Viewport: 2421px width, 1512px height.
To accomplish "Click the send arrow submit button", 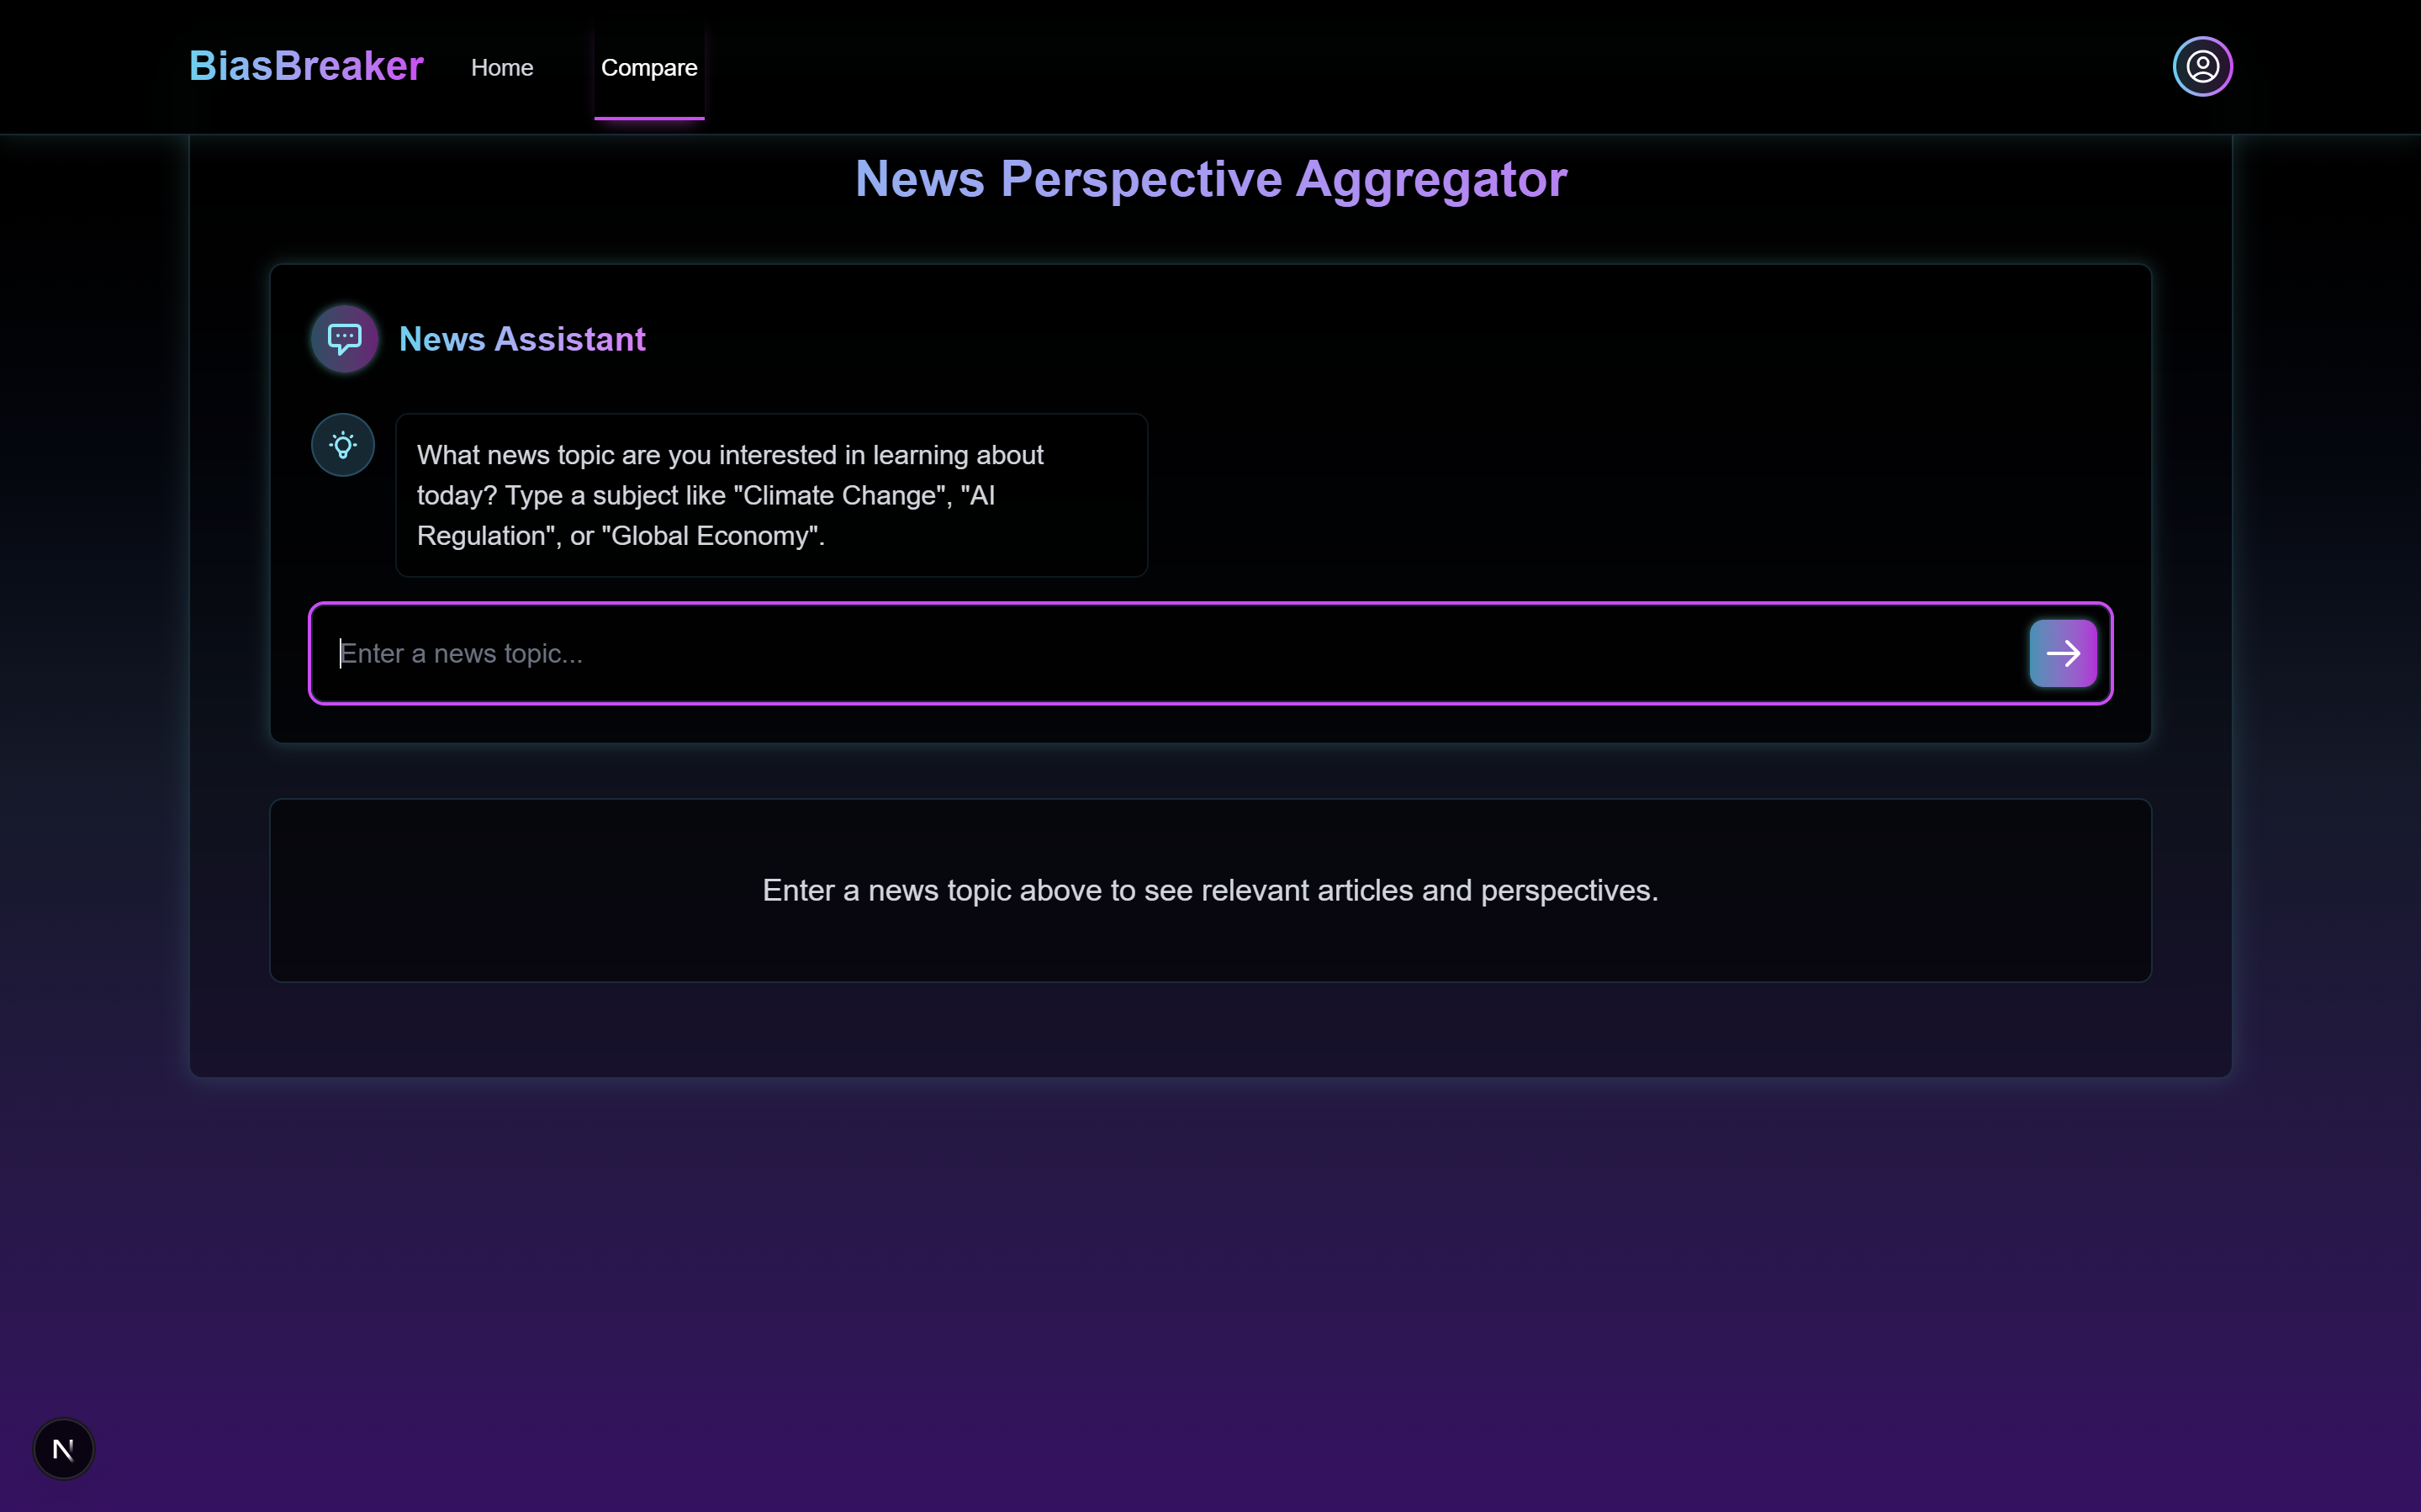I will [x=2062, y=653].
